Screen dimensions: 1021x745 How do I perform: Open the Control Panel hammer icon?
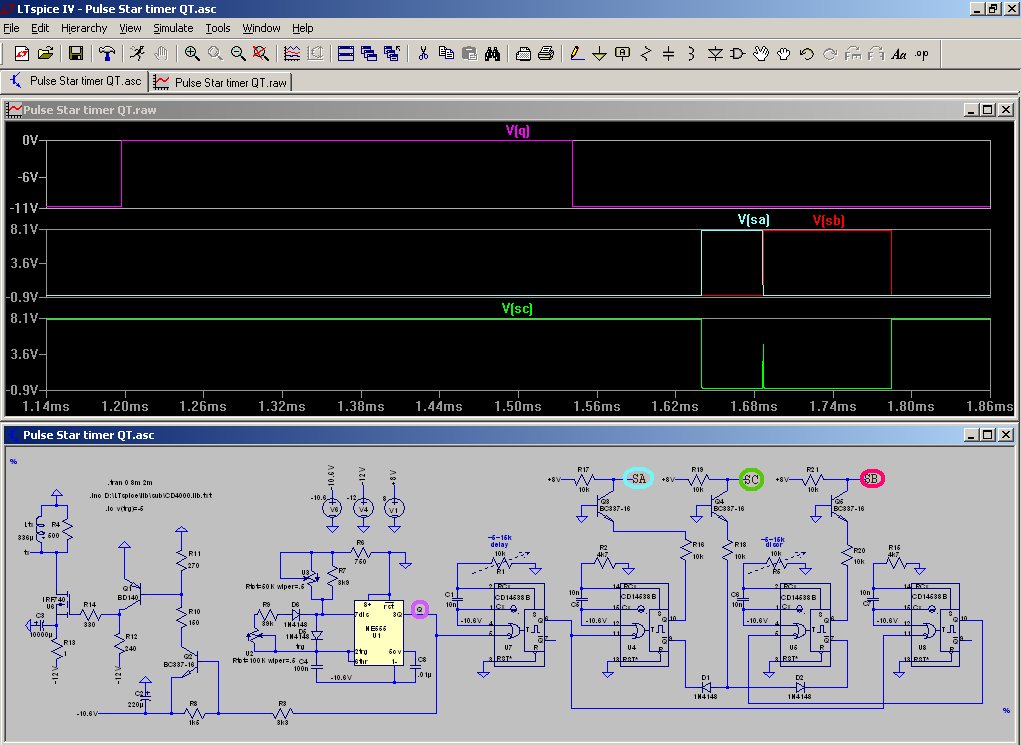point(107,54)
